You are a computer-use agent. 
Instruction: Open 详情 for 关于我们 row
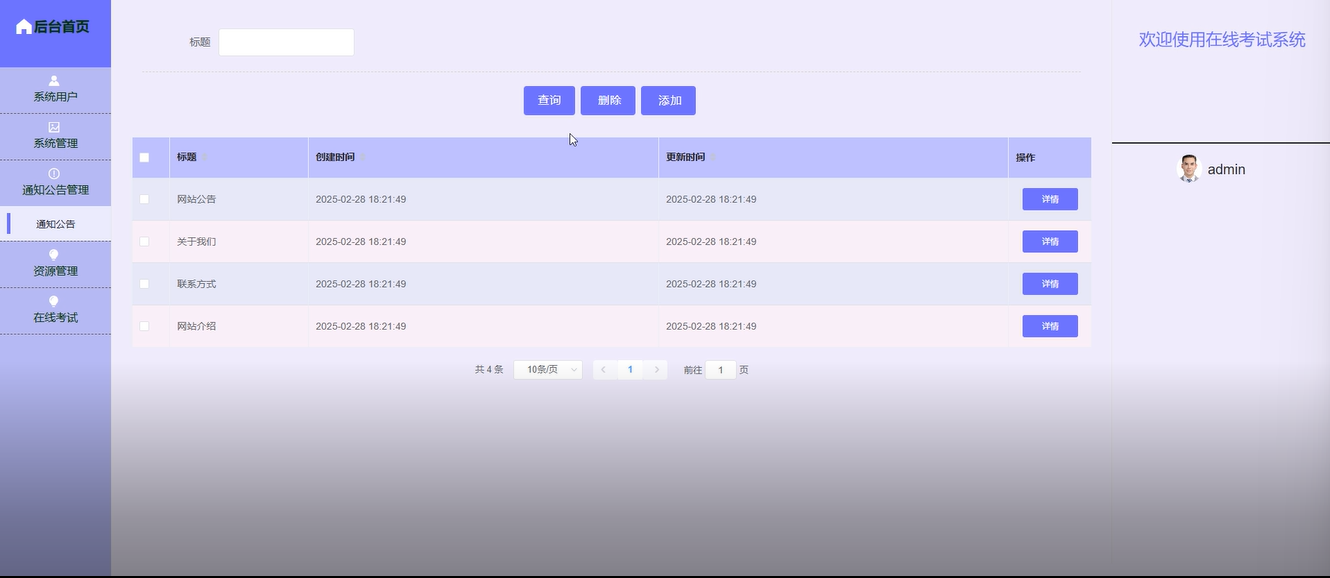(1050, 241)
